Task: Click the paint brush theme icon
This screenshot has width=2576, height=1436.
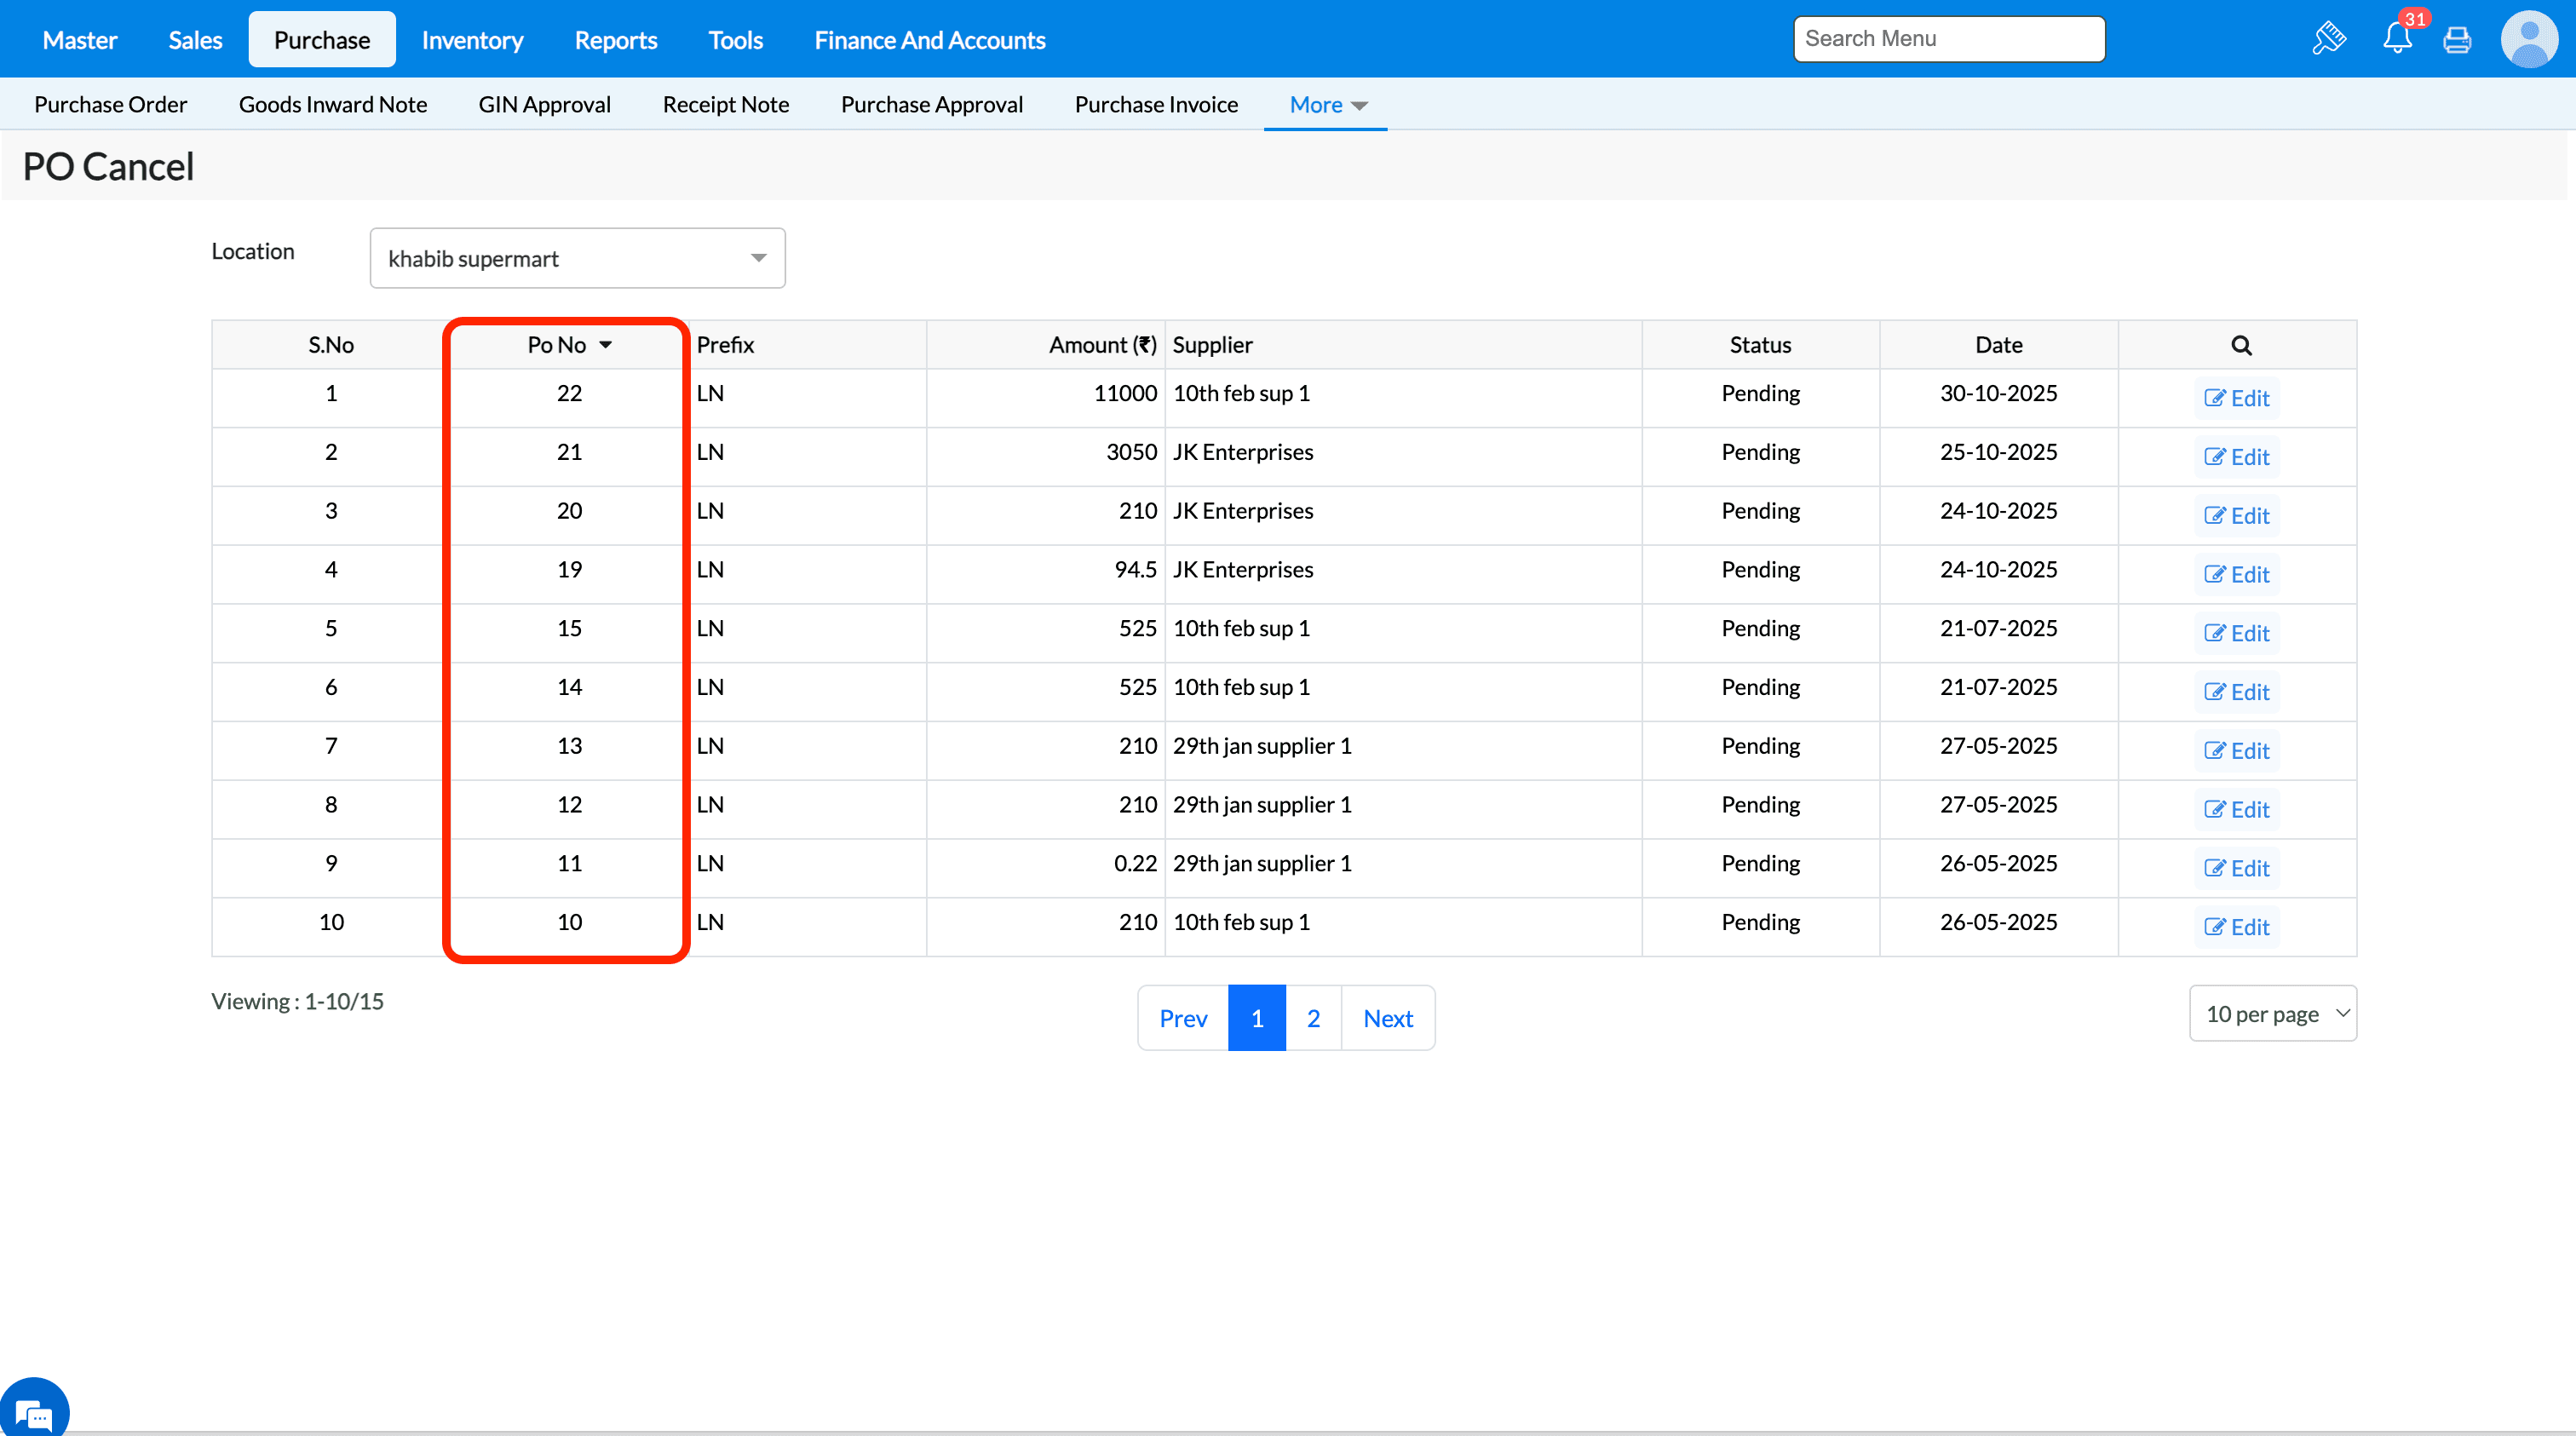Action: (x=2329, y=39)
